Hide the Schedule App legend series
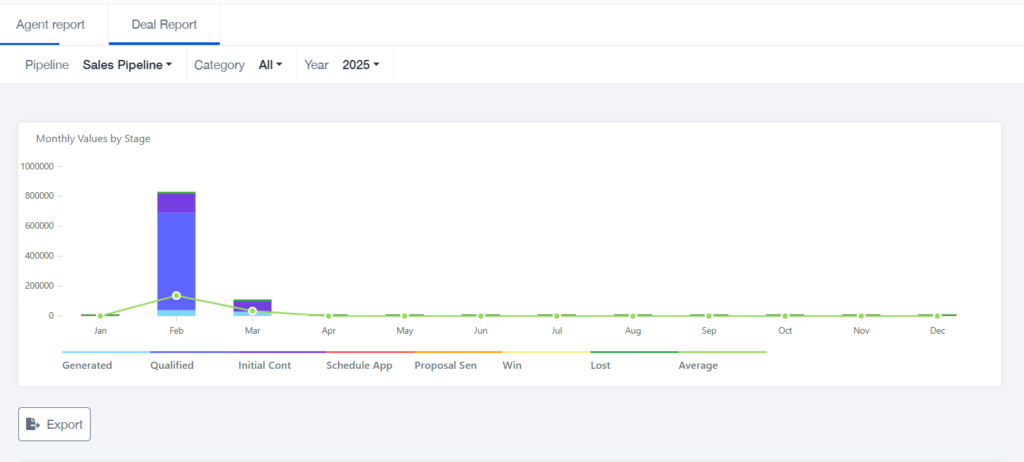The height and width of the screenshot is (462, 1024). coord(359,365)
